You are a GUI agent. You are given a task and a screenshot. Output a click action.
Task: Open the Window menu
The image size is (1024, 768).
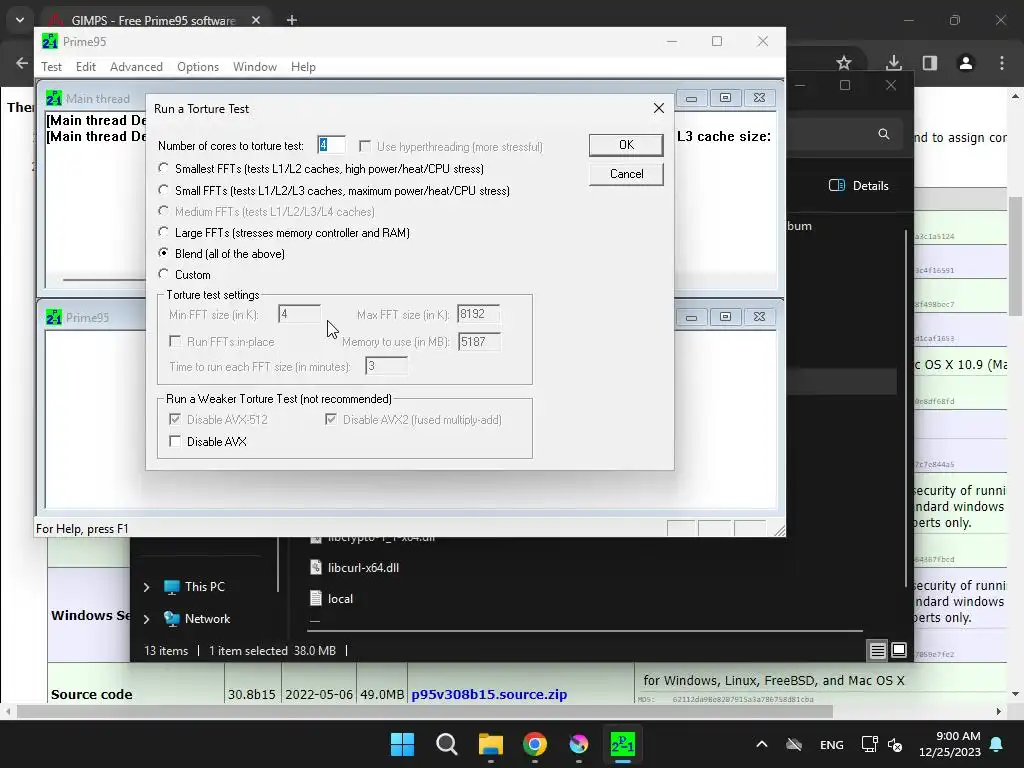pyautogui.click(x=255, y=67)
